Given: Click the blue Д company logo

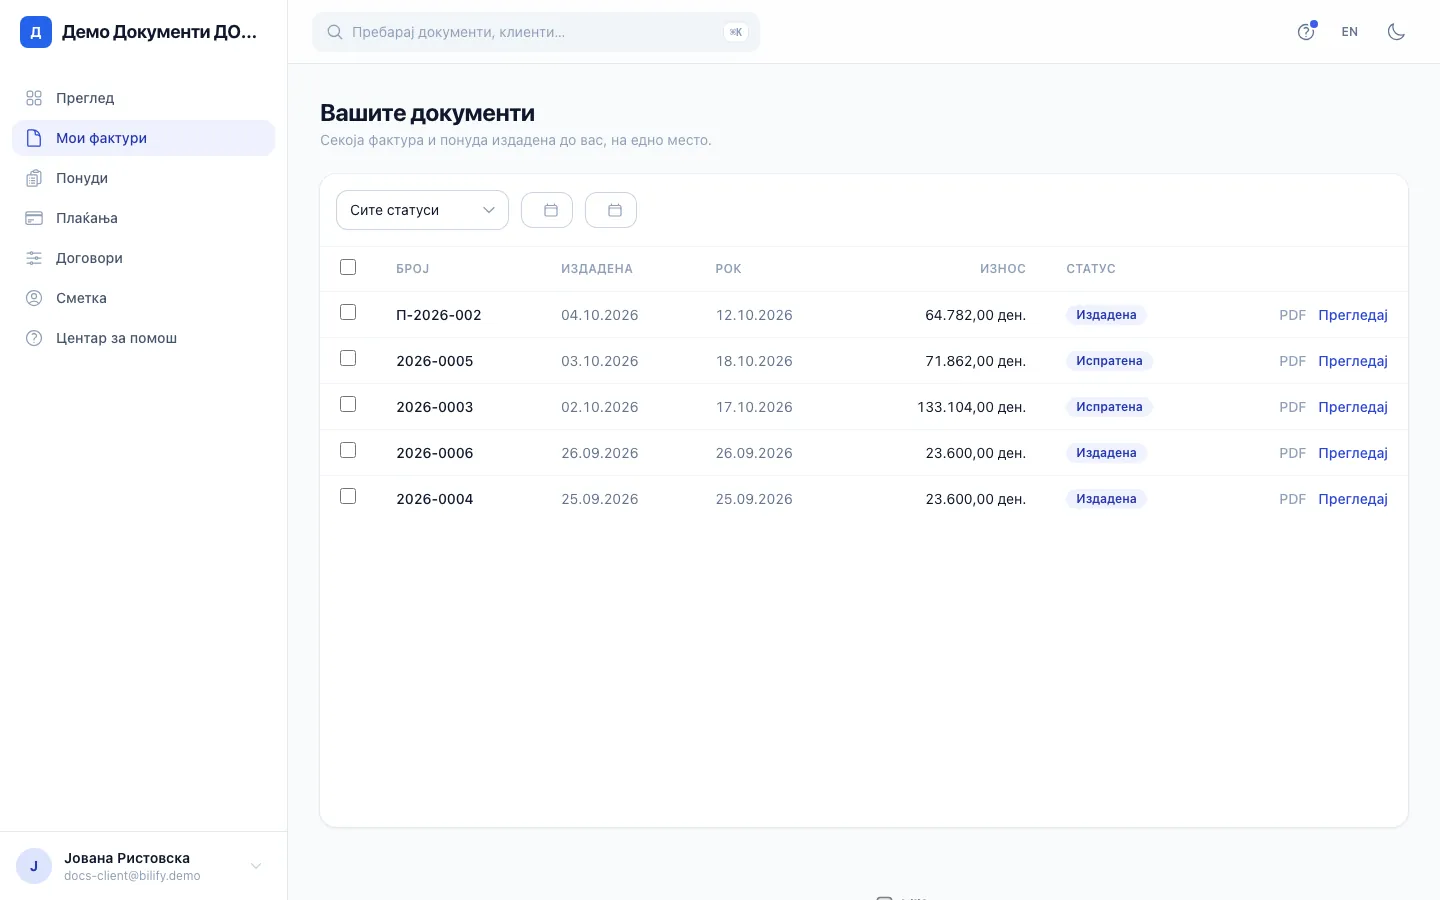Looking at the screenshot, I should tap(36, 32).
